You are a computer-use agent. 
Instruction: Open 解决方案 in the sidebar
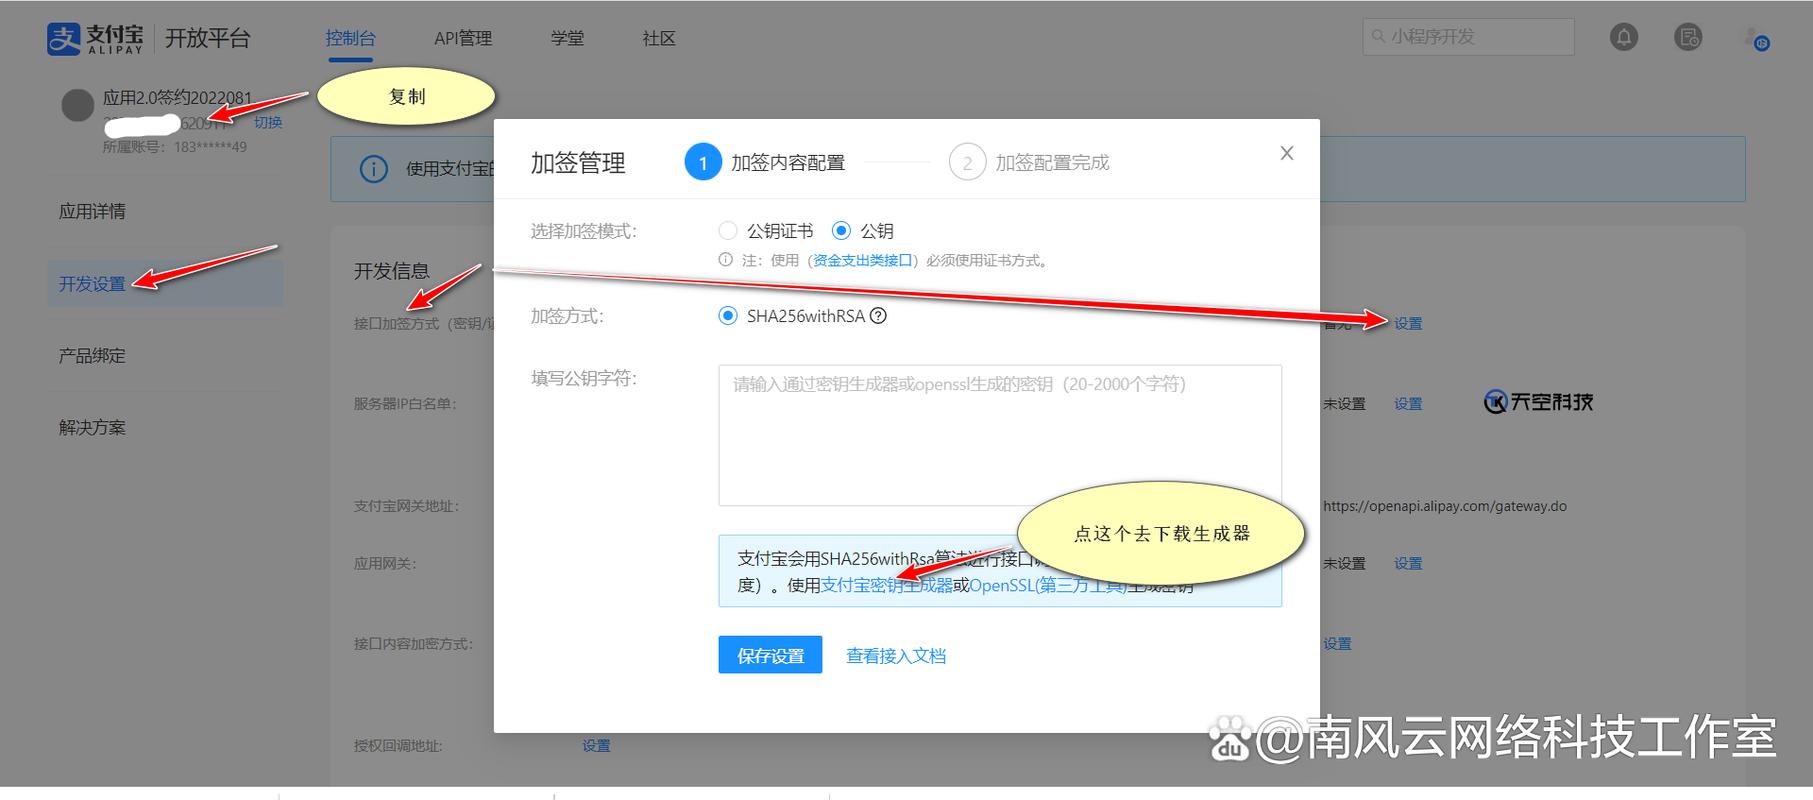click(92, 427)
